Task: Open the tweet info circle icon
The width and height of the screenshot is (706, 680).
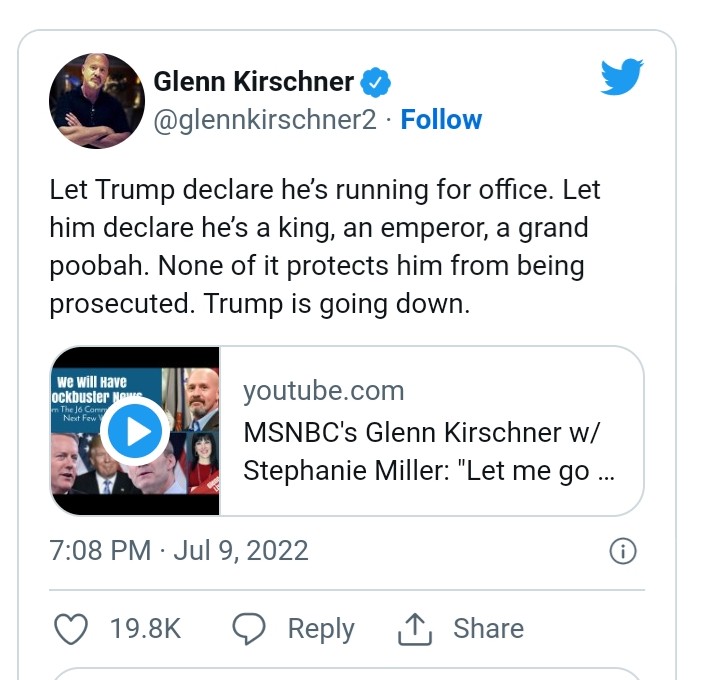Action: click(x=622, y=551)
